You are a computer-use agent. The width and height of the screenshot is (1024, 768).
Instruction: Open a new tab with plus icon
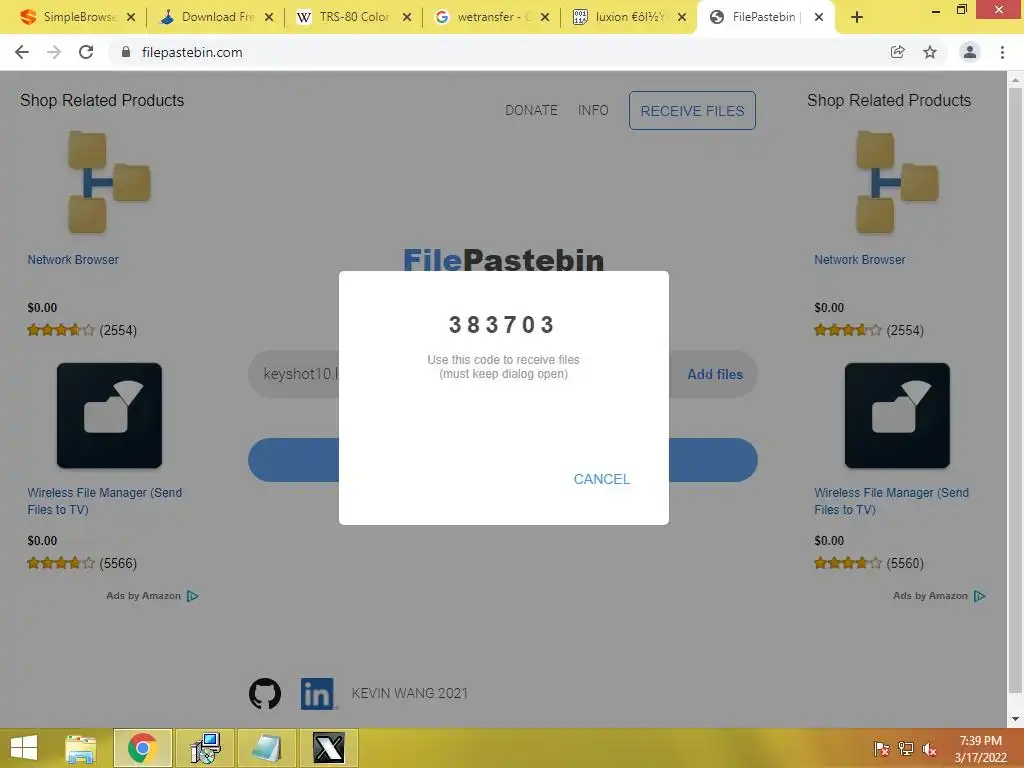click(x=857, y=17)
